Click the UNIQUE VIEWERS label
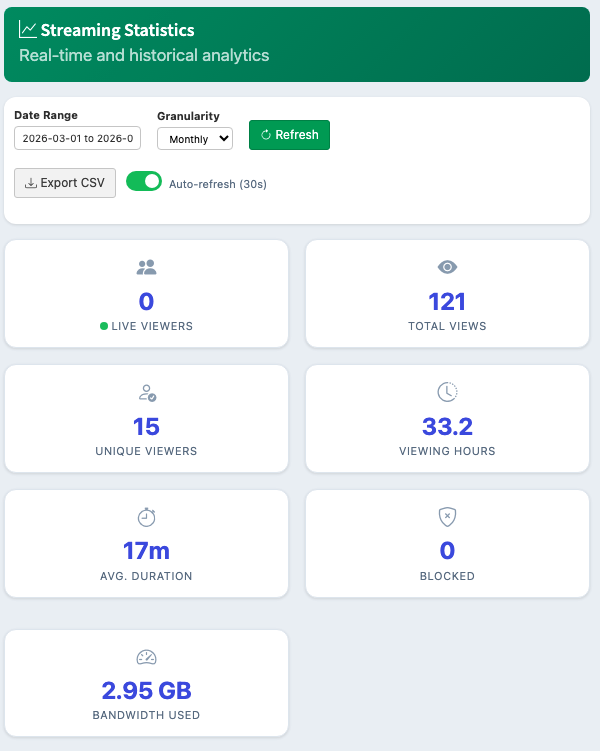This screenshot has height=751, width=600. [x=146, y=451]
